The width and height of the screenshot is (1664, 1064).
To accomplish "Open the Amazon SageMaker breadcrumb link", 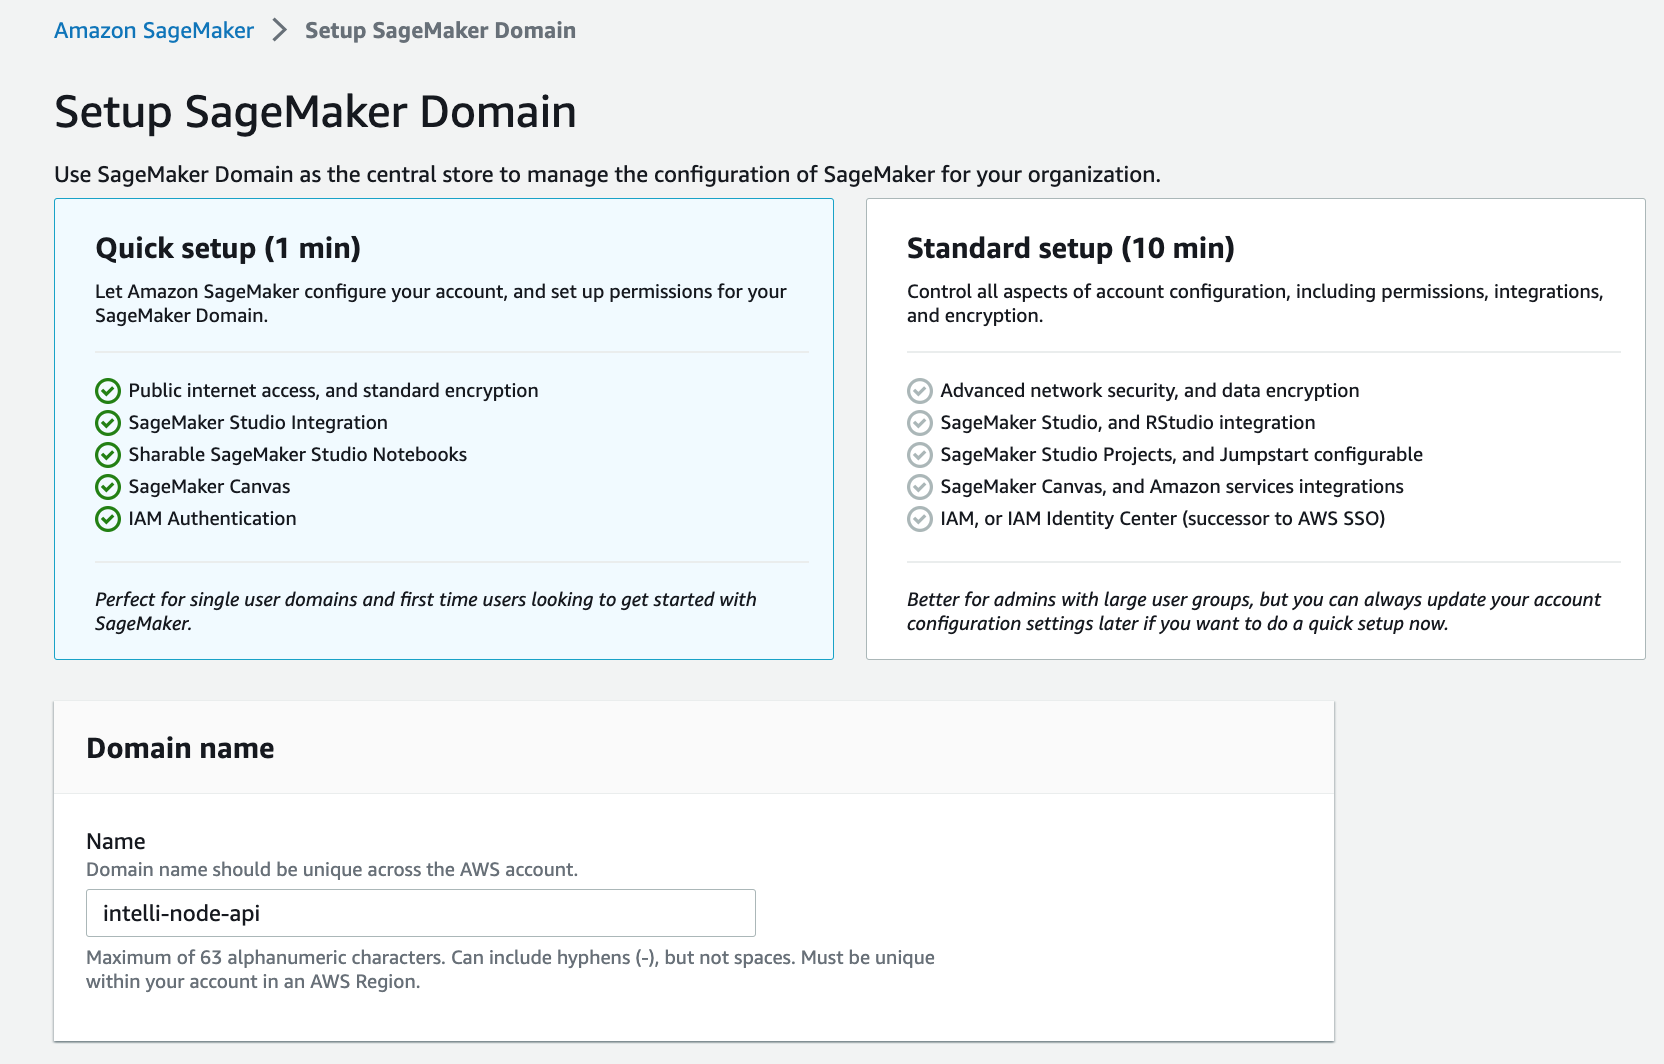I will [154, 30].
